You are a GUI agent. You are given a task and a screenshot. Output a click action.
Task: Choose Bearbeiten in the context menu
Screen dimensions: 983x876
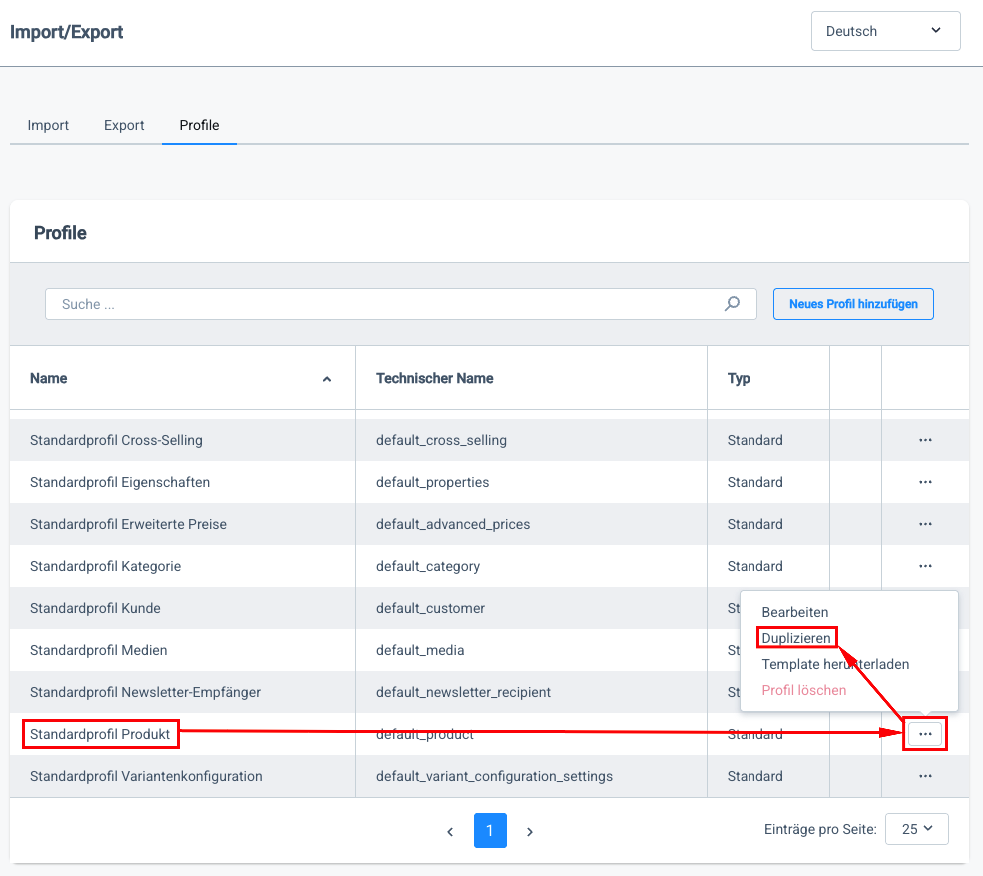point(795,612)
